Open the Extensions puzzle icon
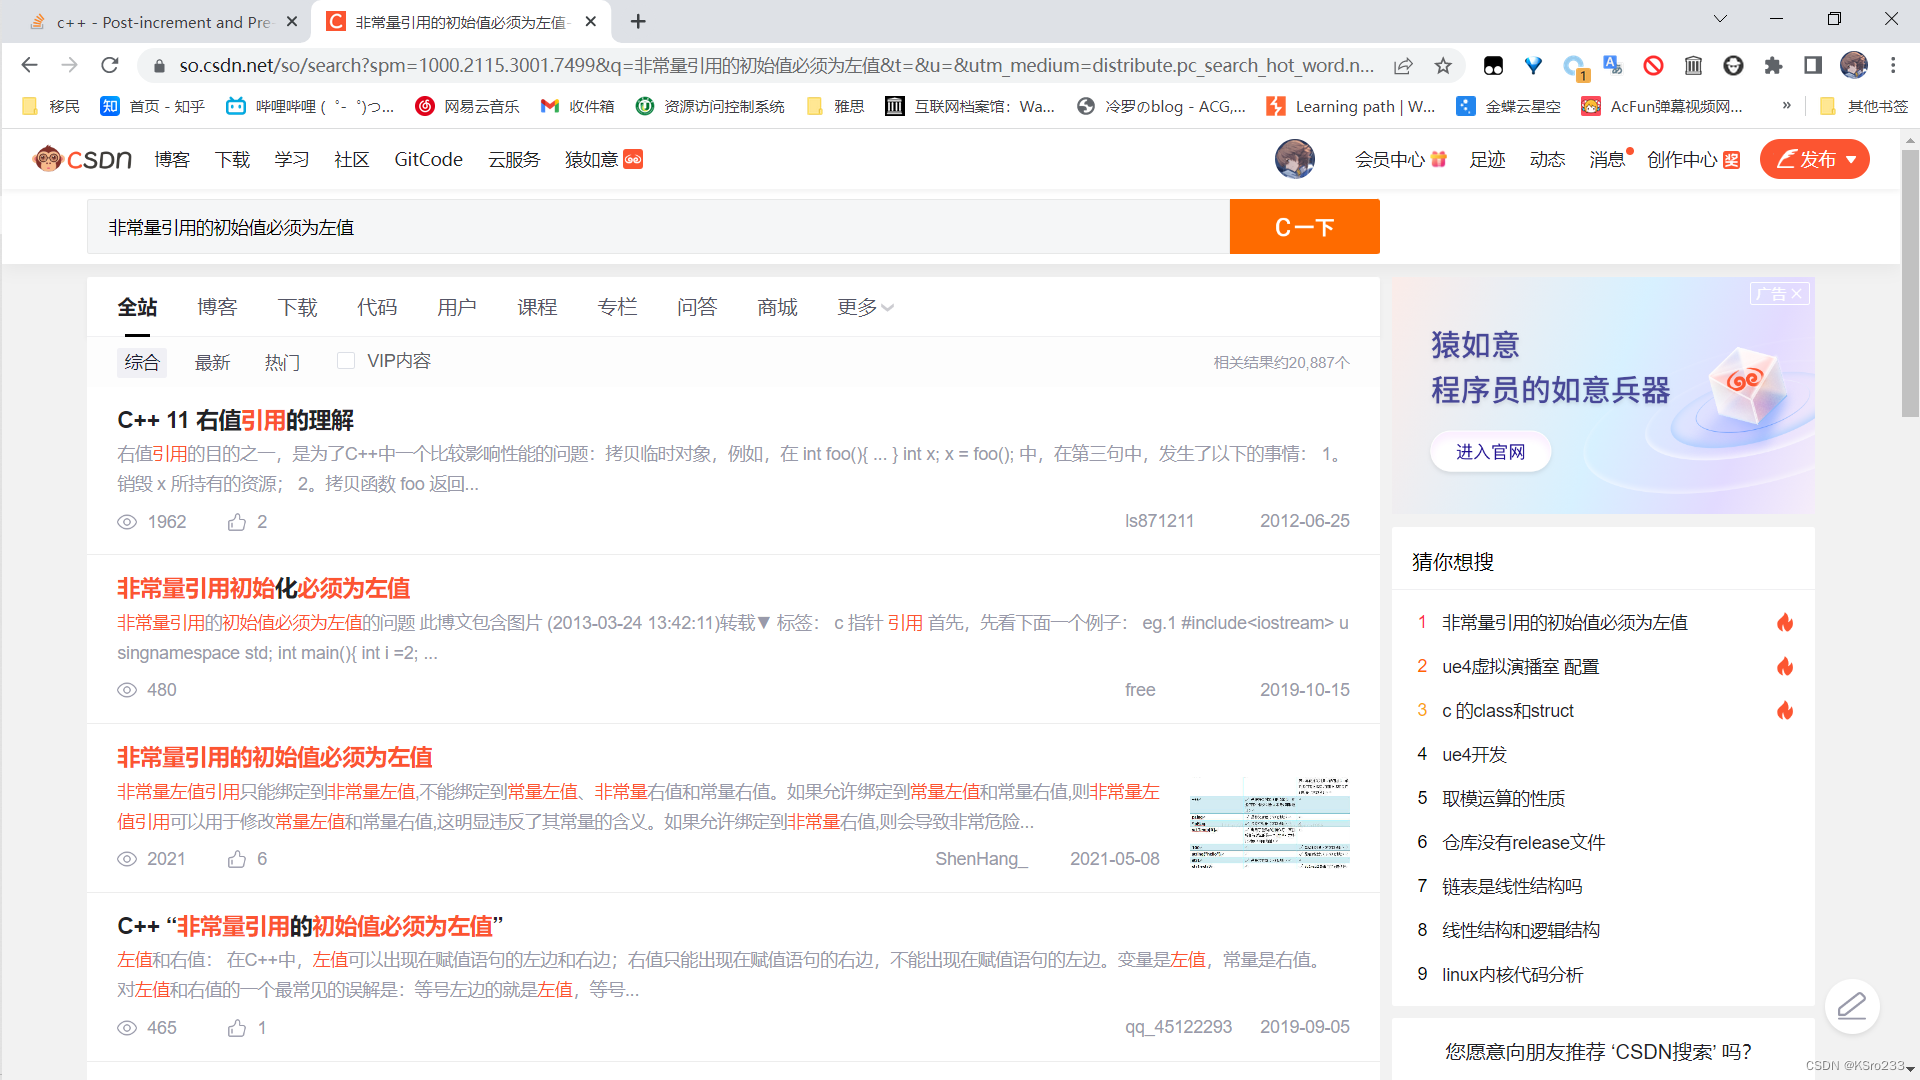 1773,66
